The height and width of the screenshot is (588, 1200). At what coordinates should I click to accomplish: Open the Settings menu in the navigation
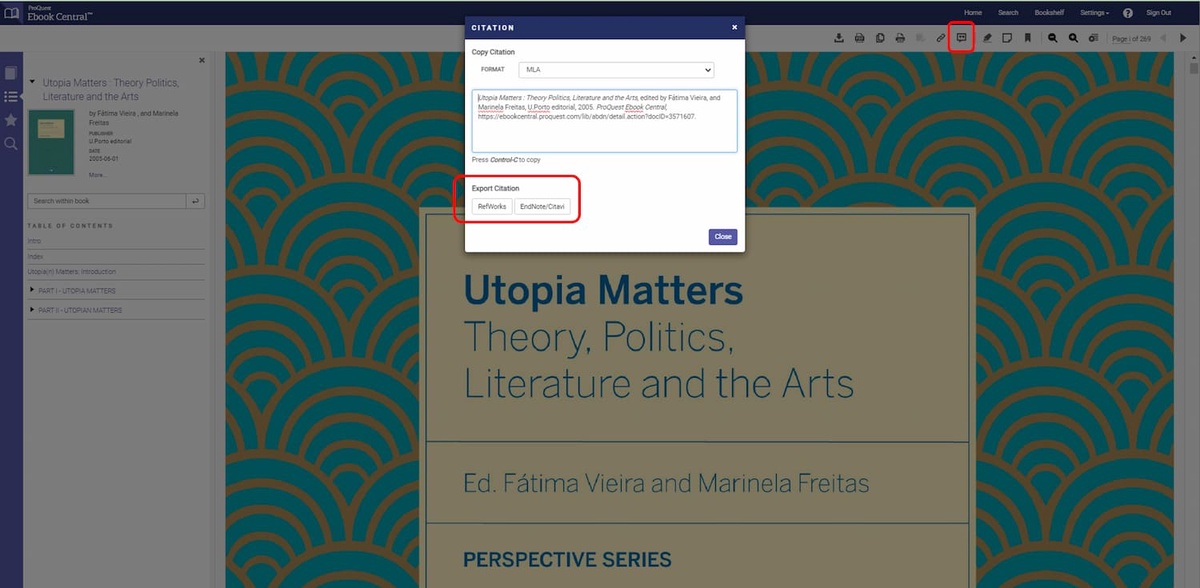1095,12
